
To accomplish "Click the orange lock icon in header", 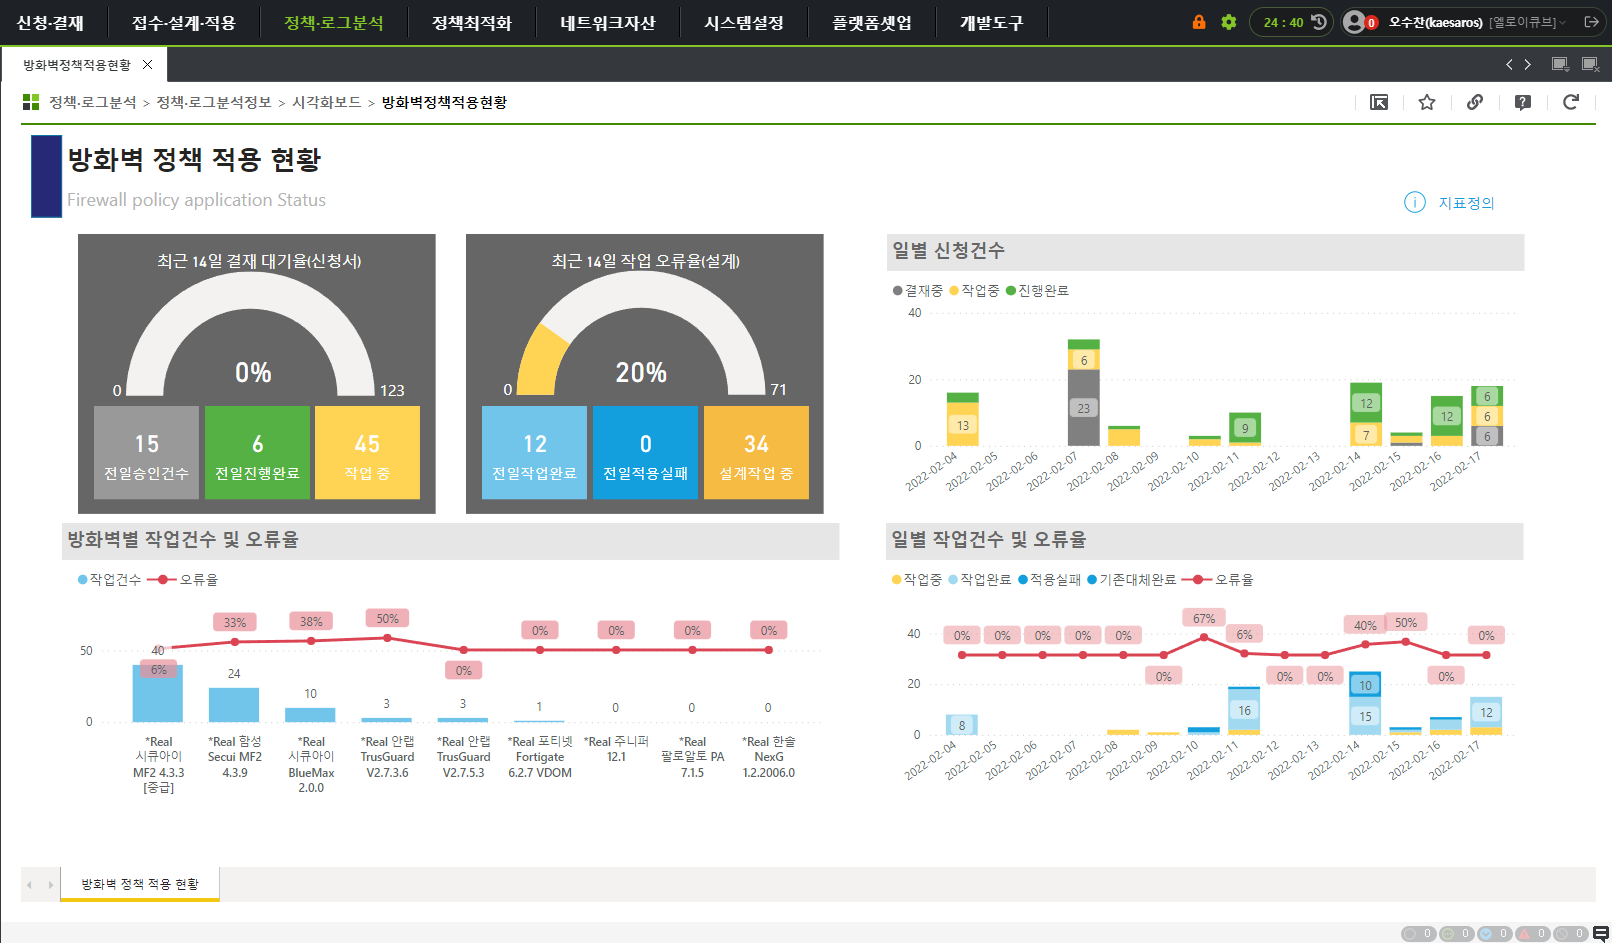I will coord(1199,22).
